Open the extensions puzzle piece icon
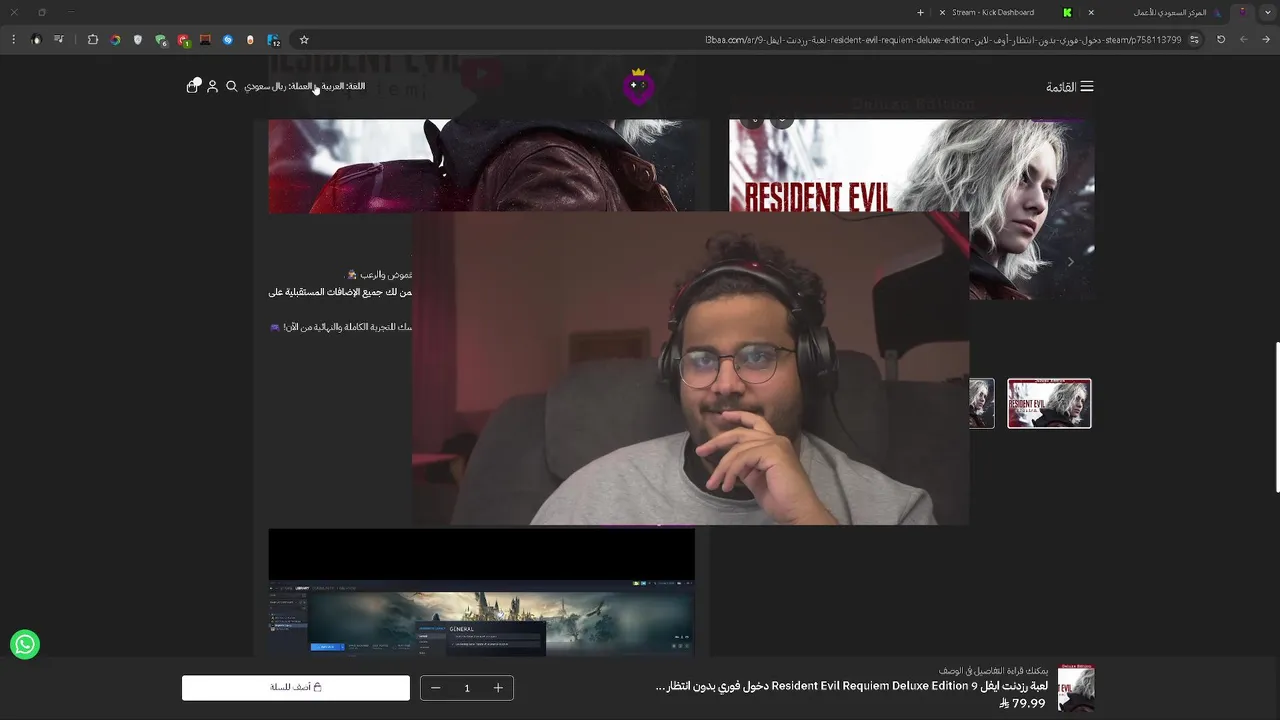1280x720 pixels. [93, 40]
